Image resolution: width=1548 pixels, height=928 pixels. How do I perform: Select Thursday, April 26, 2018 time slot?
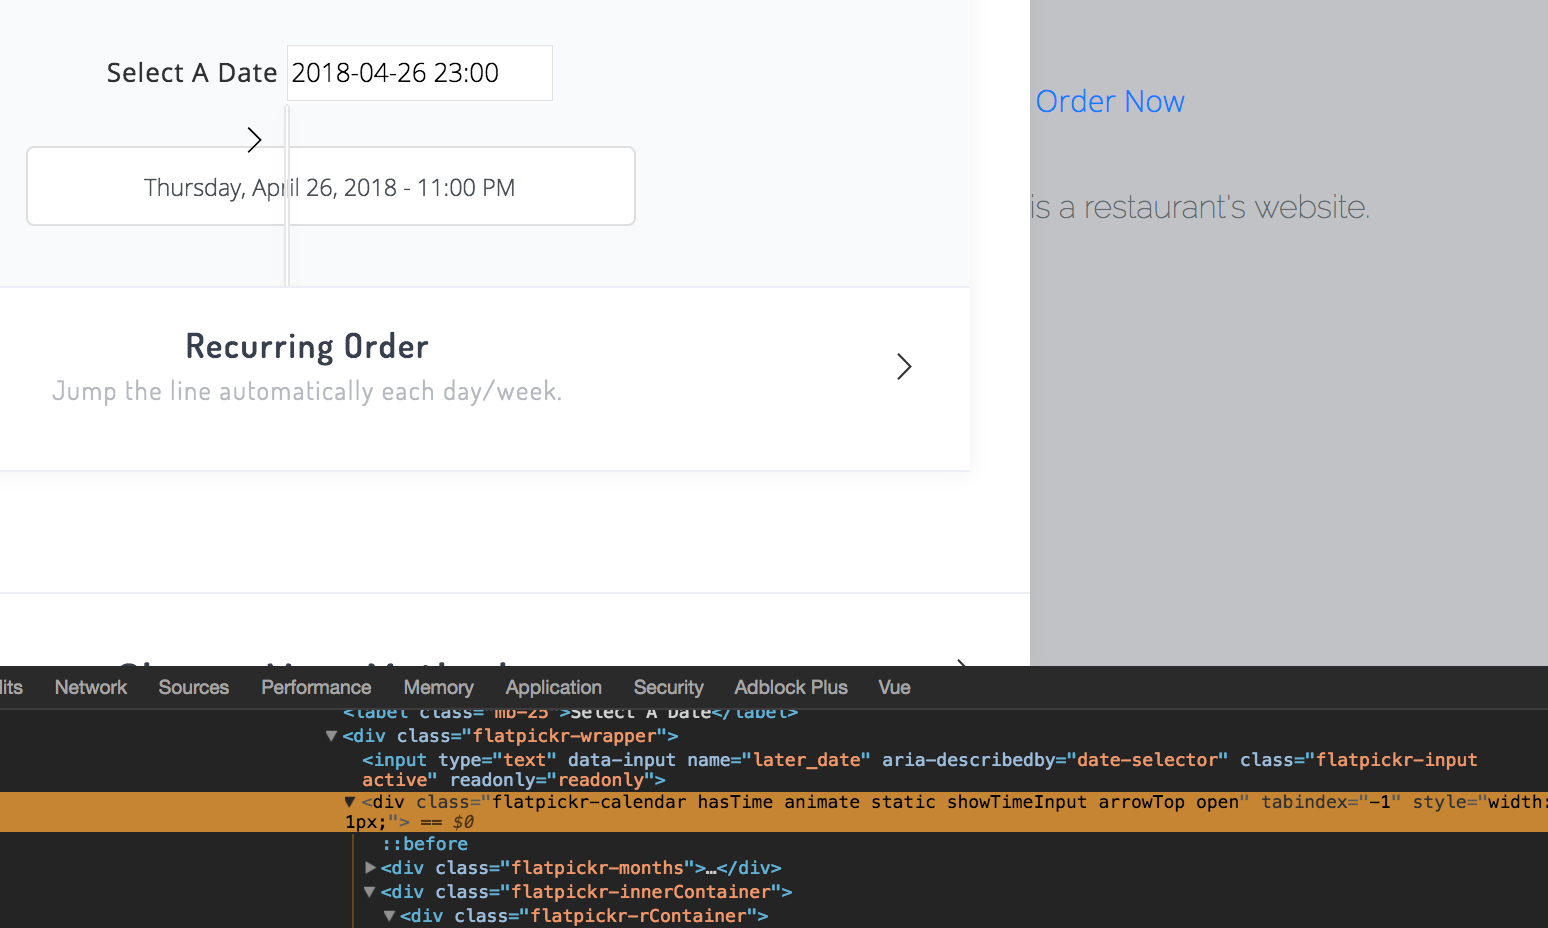point(330,186)
